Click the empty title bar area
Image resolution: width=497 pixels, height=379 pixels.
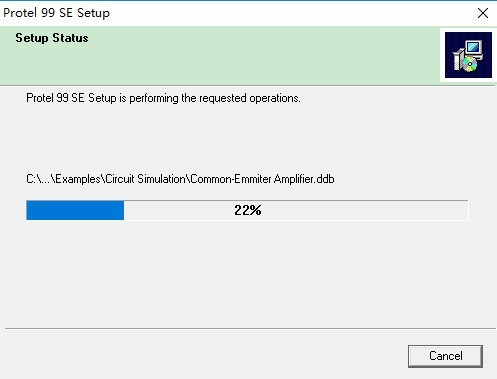[290, 13]
